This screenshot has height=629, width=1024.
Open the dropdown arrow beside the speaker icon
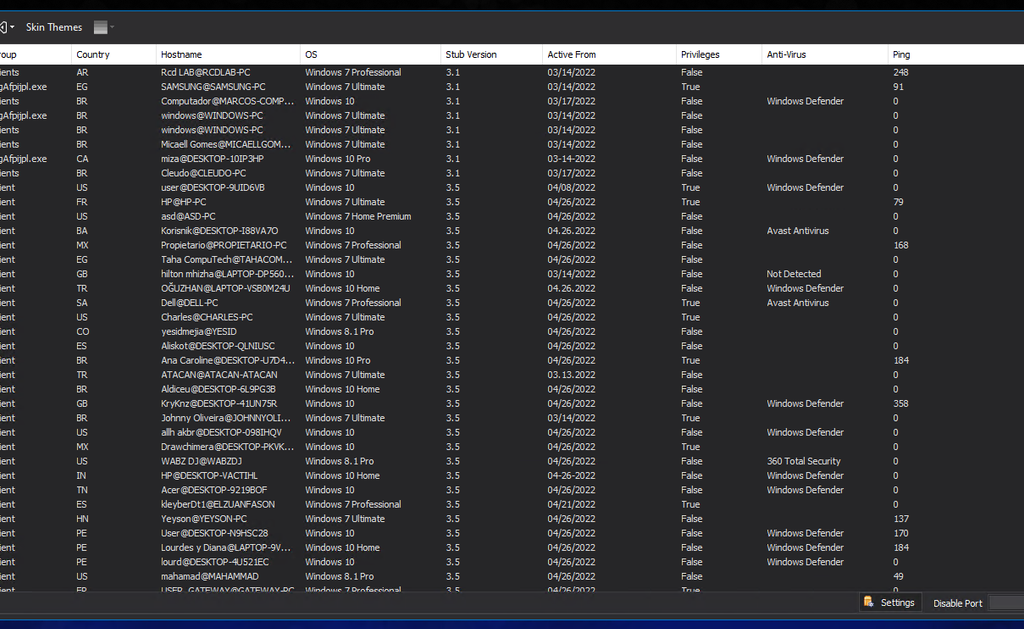13,27
